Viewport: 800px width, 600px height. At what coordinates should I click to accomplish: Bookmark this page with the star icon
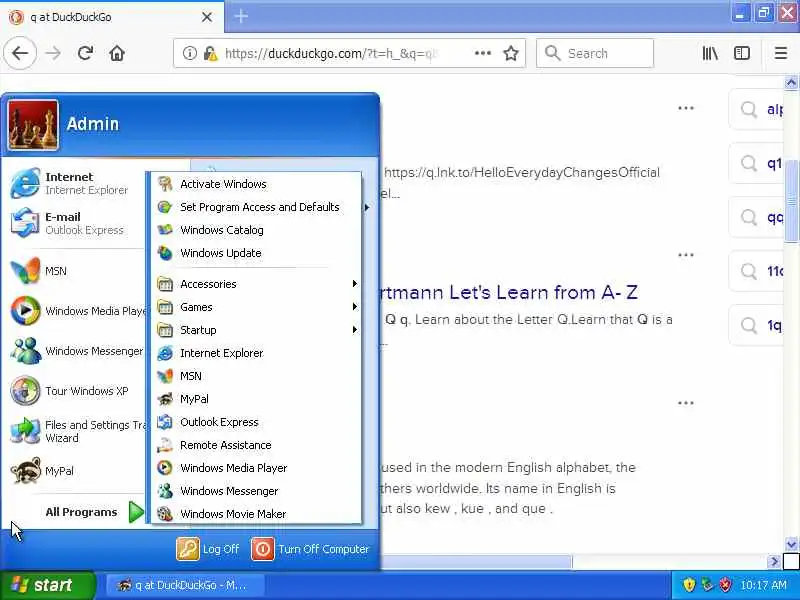pos(511,53)
